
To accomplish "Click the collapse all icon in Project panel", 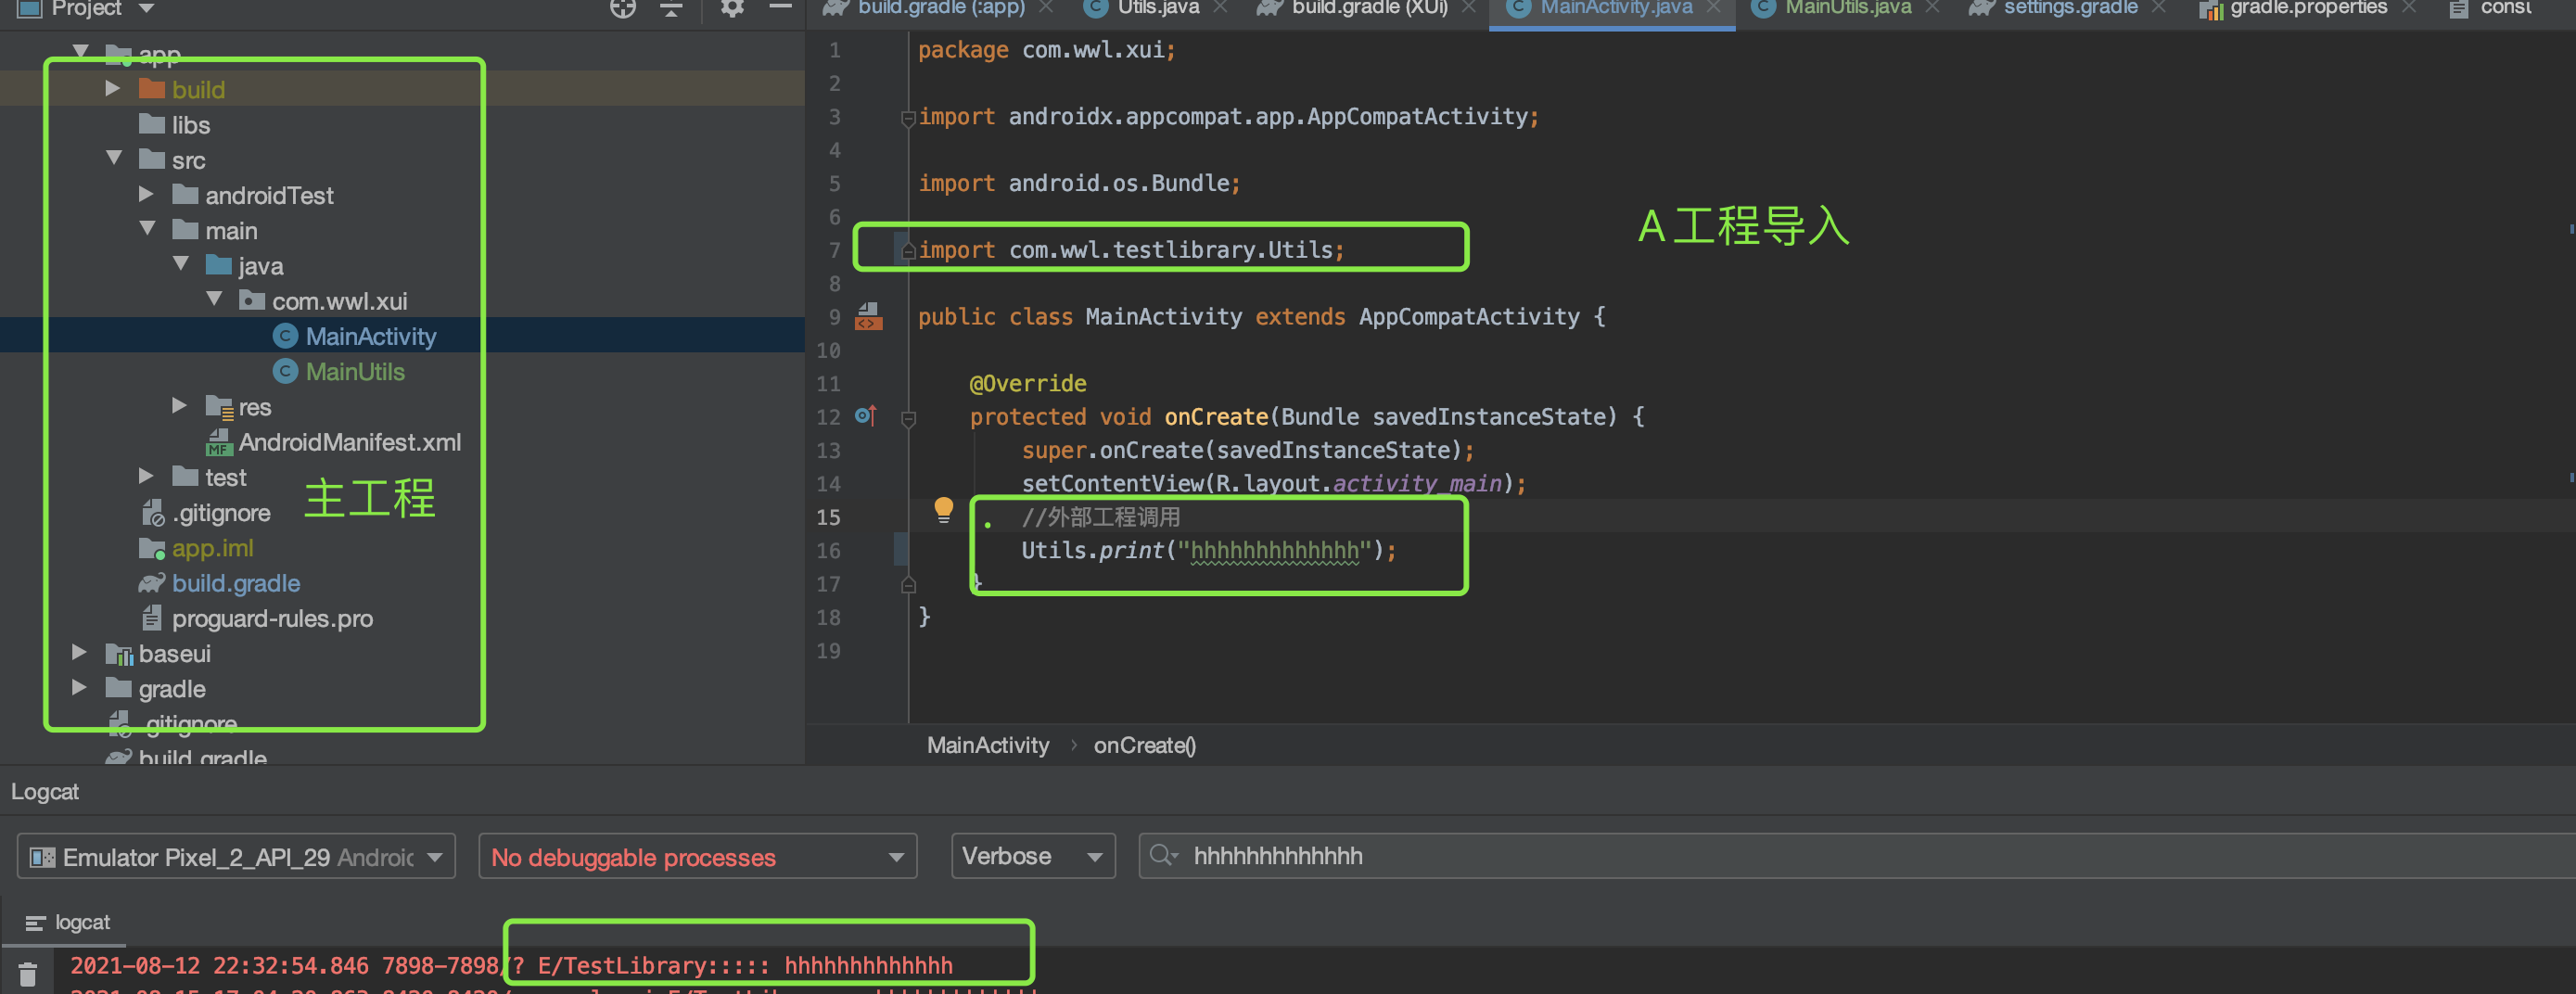I will 671,9.
